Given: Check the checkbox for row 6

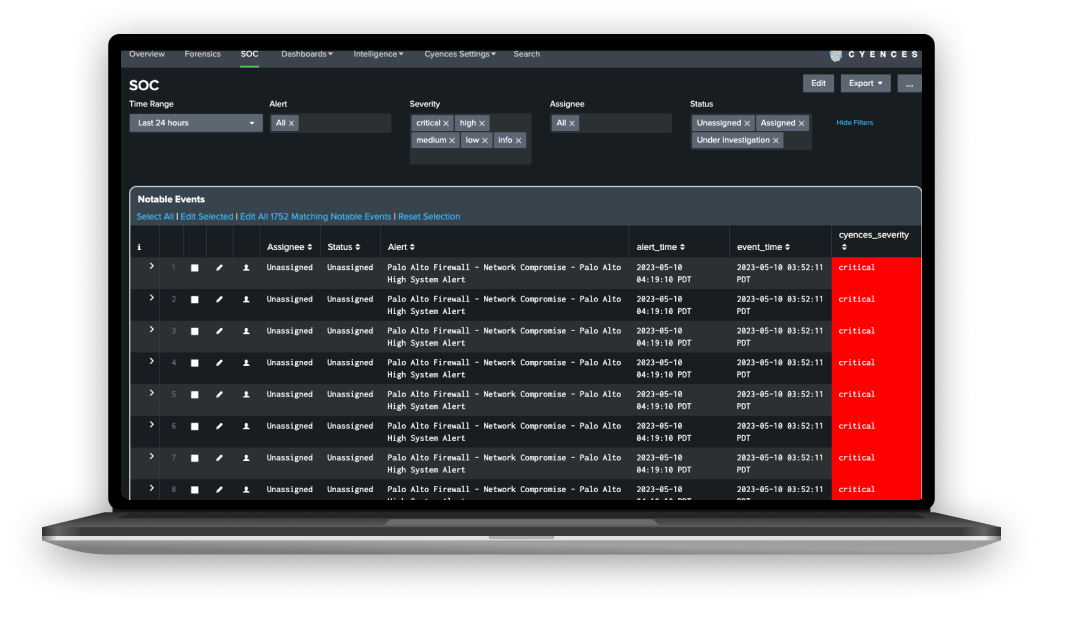Looking at the screenshot, I should (195, 426).
